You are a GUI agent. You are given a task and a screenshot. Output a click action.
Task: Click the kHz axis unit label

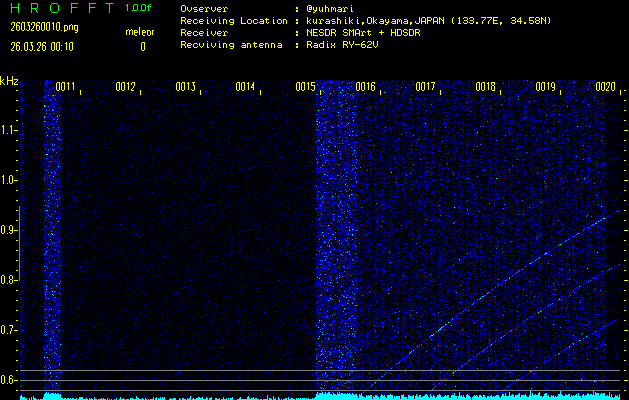point(9,80)
